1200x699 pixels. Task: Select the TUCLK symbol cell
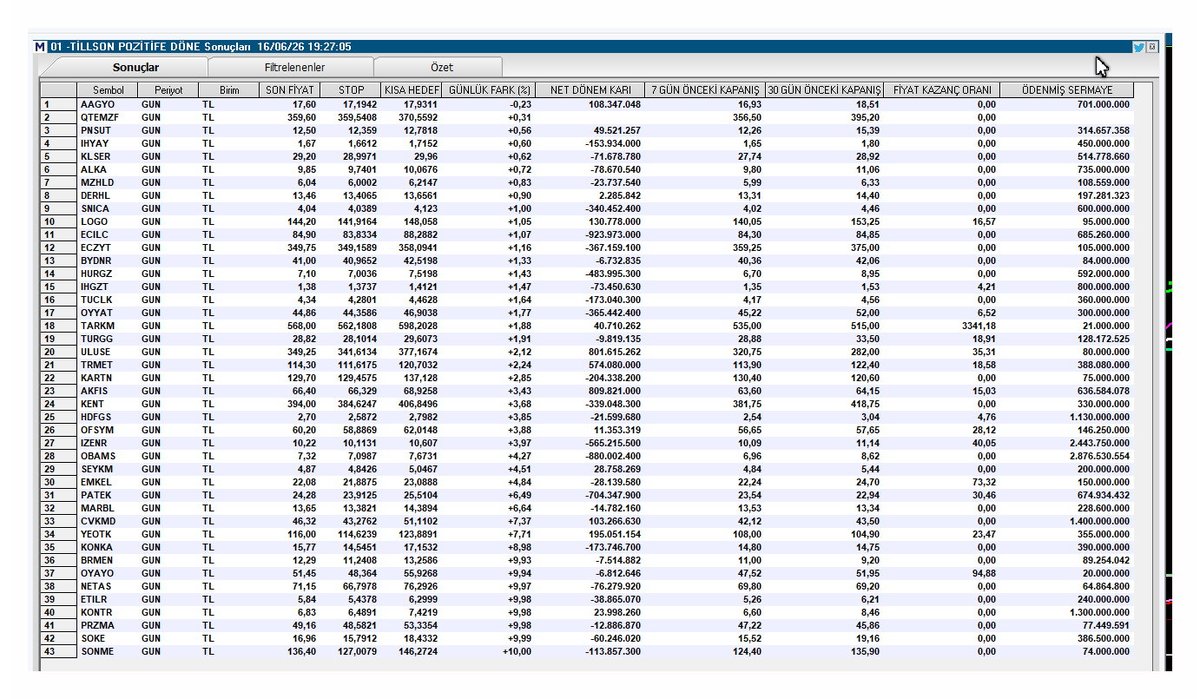[108, 299]
